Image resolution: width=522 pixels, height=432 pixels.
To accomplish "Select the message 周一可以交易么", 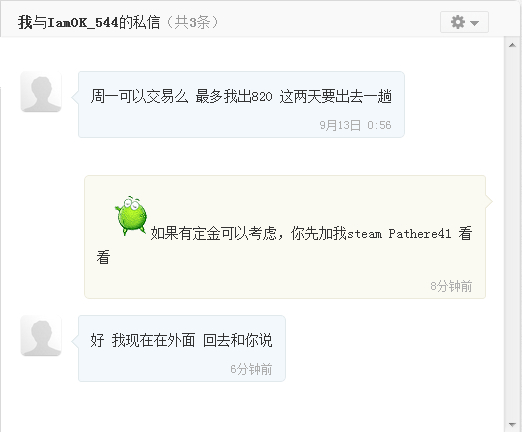I will click(241, 97).
